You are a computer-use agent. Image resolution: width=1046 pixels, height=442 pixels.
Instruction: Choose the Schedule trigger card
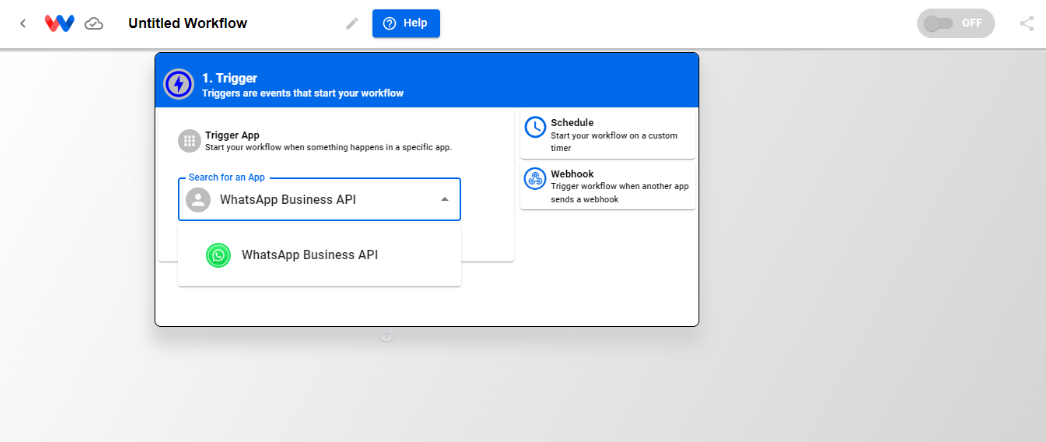click(x=608, y=135)
